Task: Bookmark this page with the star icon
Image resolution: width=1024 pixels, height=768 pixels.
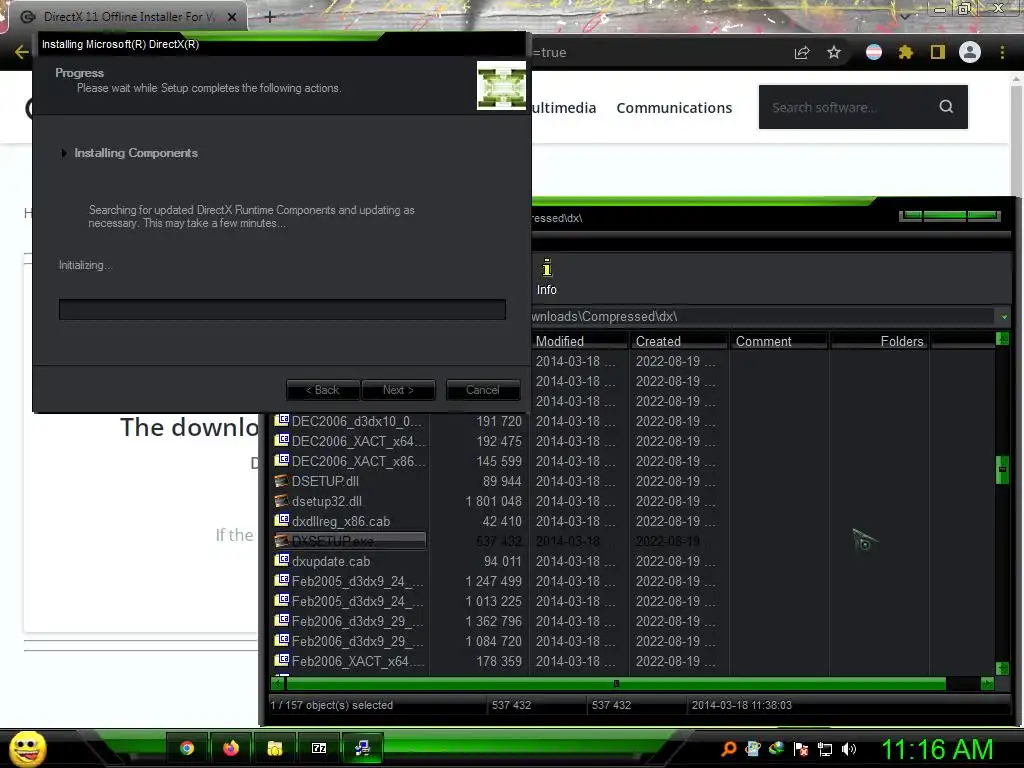Action: [x=834, y=52]
